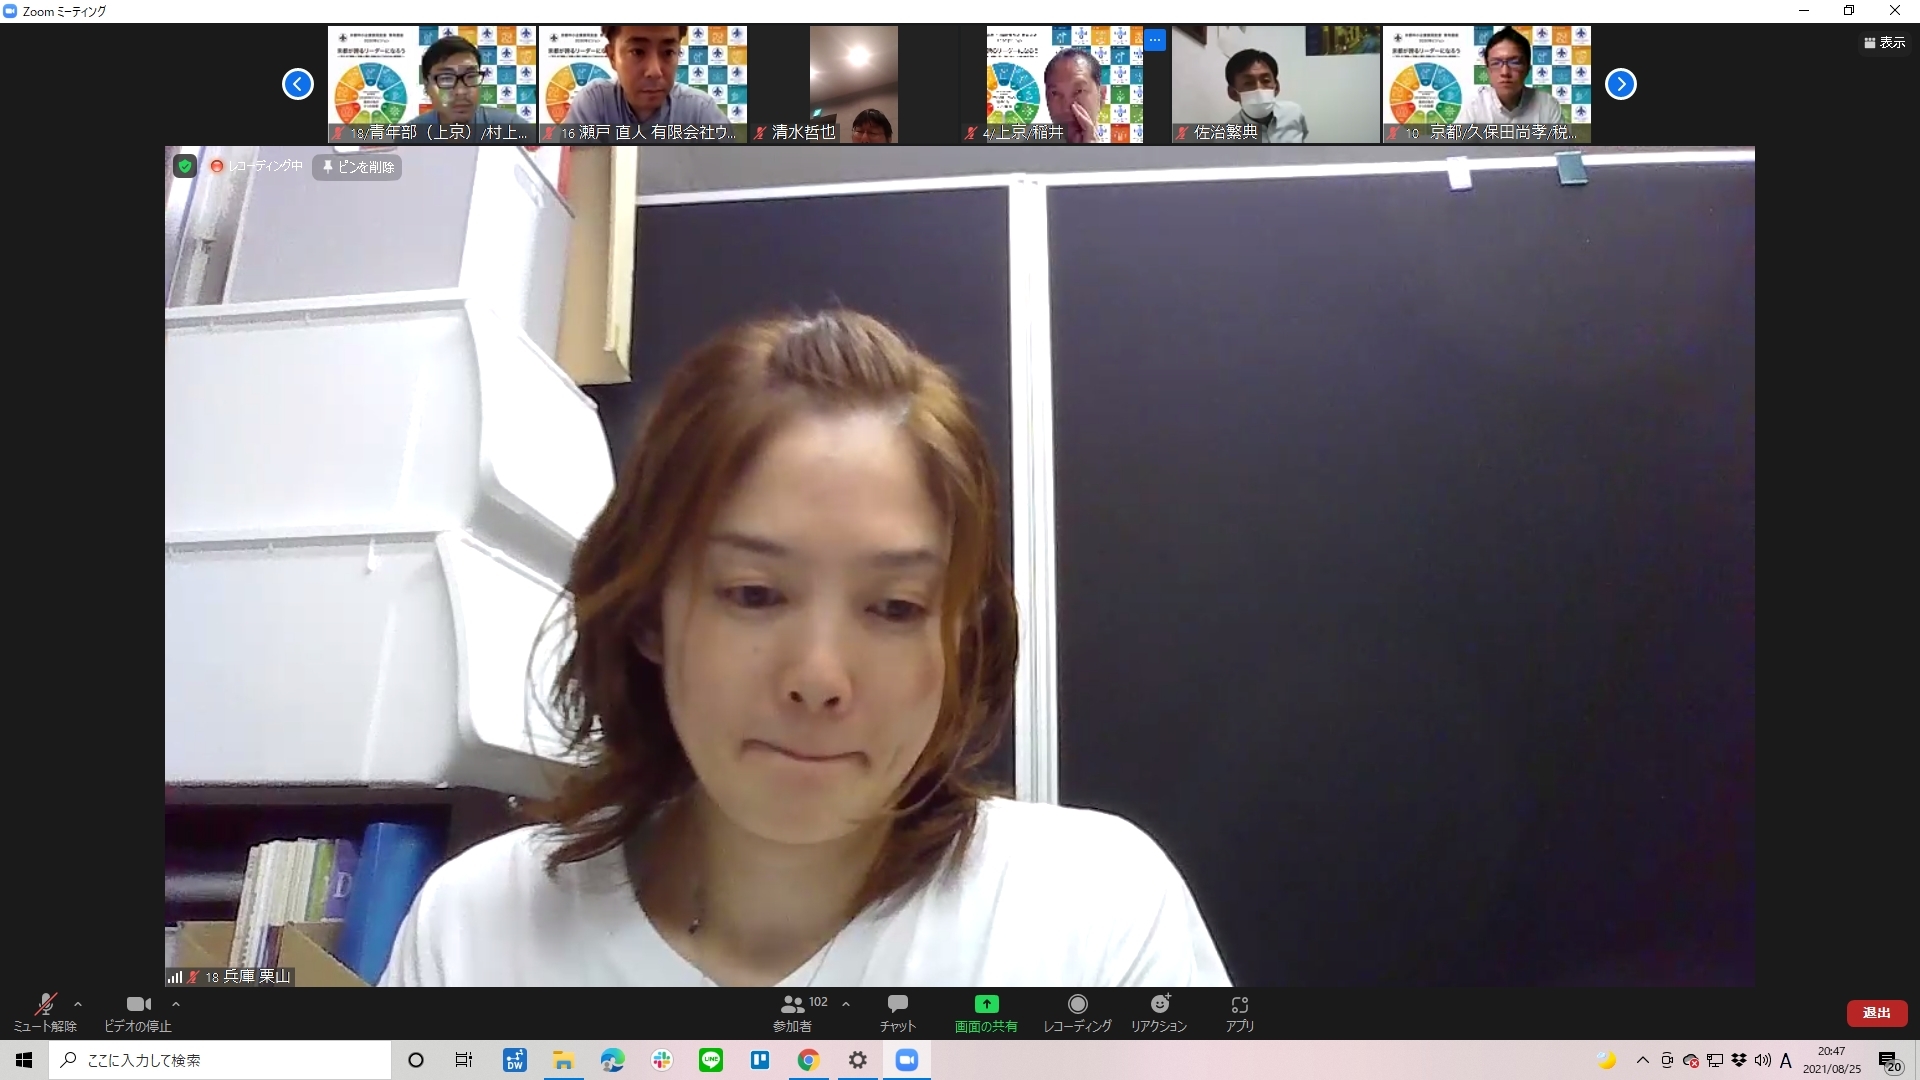Open the Reactions menu
1920x1080 pixels.
pyautogui.click(x=1159, y=1012)
